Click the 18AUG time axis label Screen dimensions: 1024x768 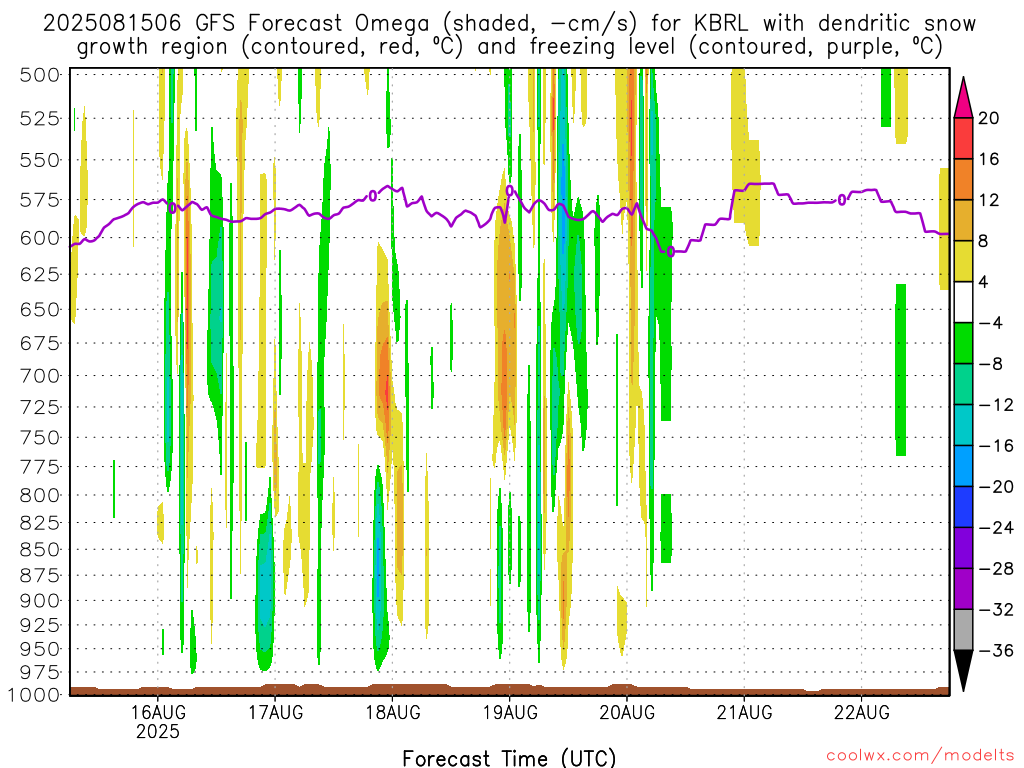pyautogui.click(x=392, y=712)
